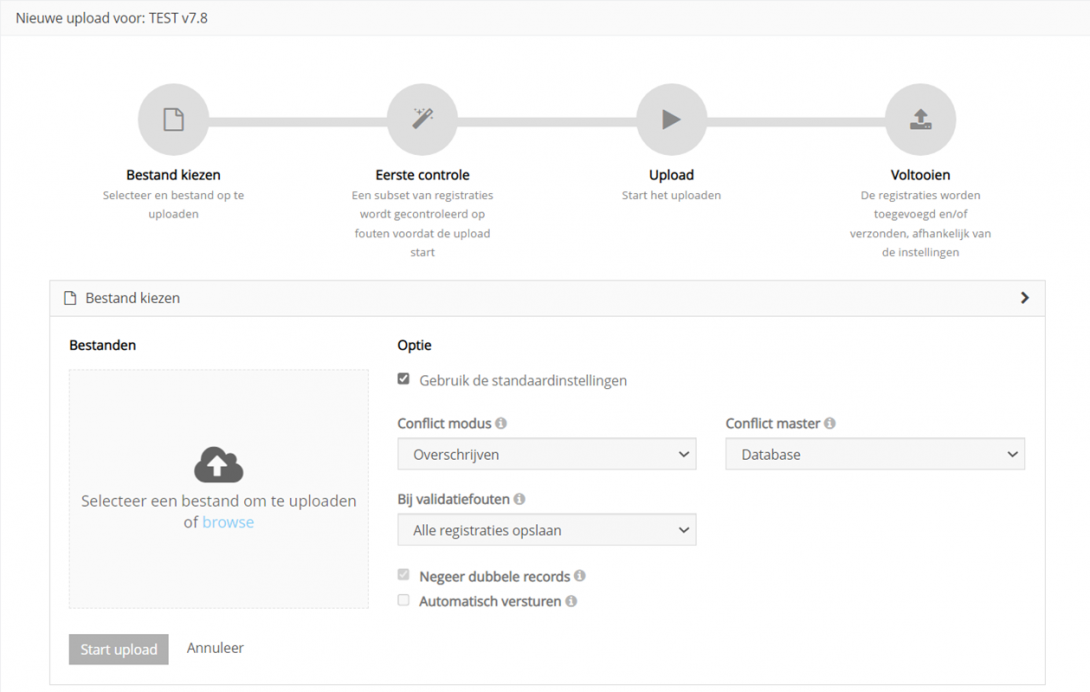
Task: Collapse the Bestand kiezen panel chevron
Action: [1024, 298]
